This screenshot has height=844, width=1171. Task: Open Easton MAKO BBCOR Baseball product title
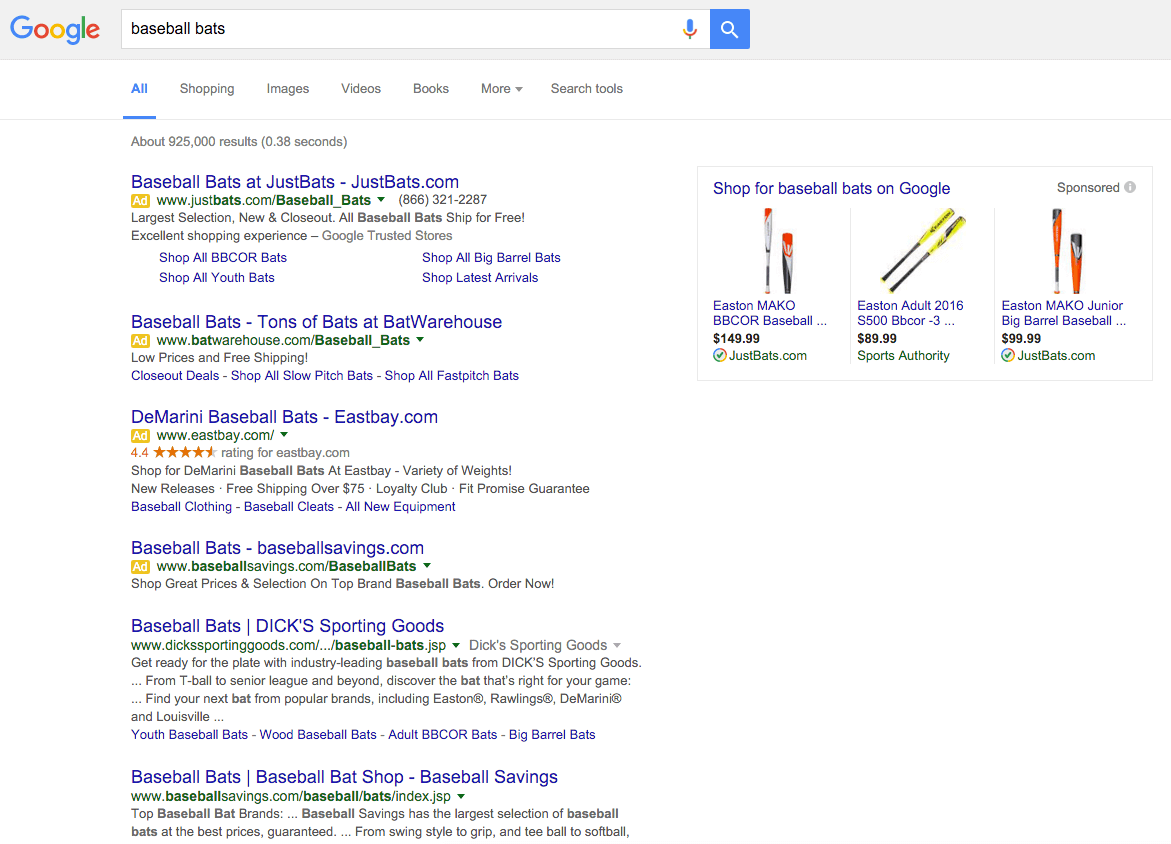click(x=770, y=313)
